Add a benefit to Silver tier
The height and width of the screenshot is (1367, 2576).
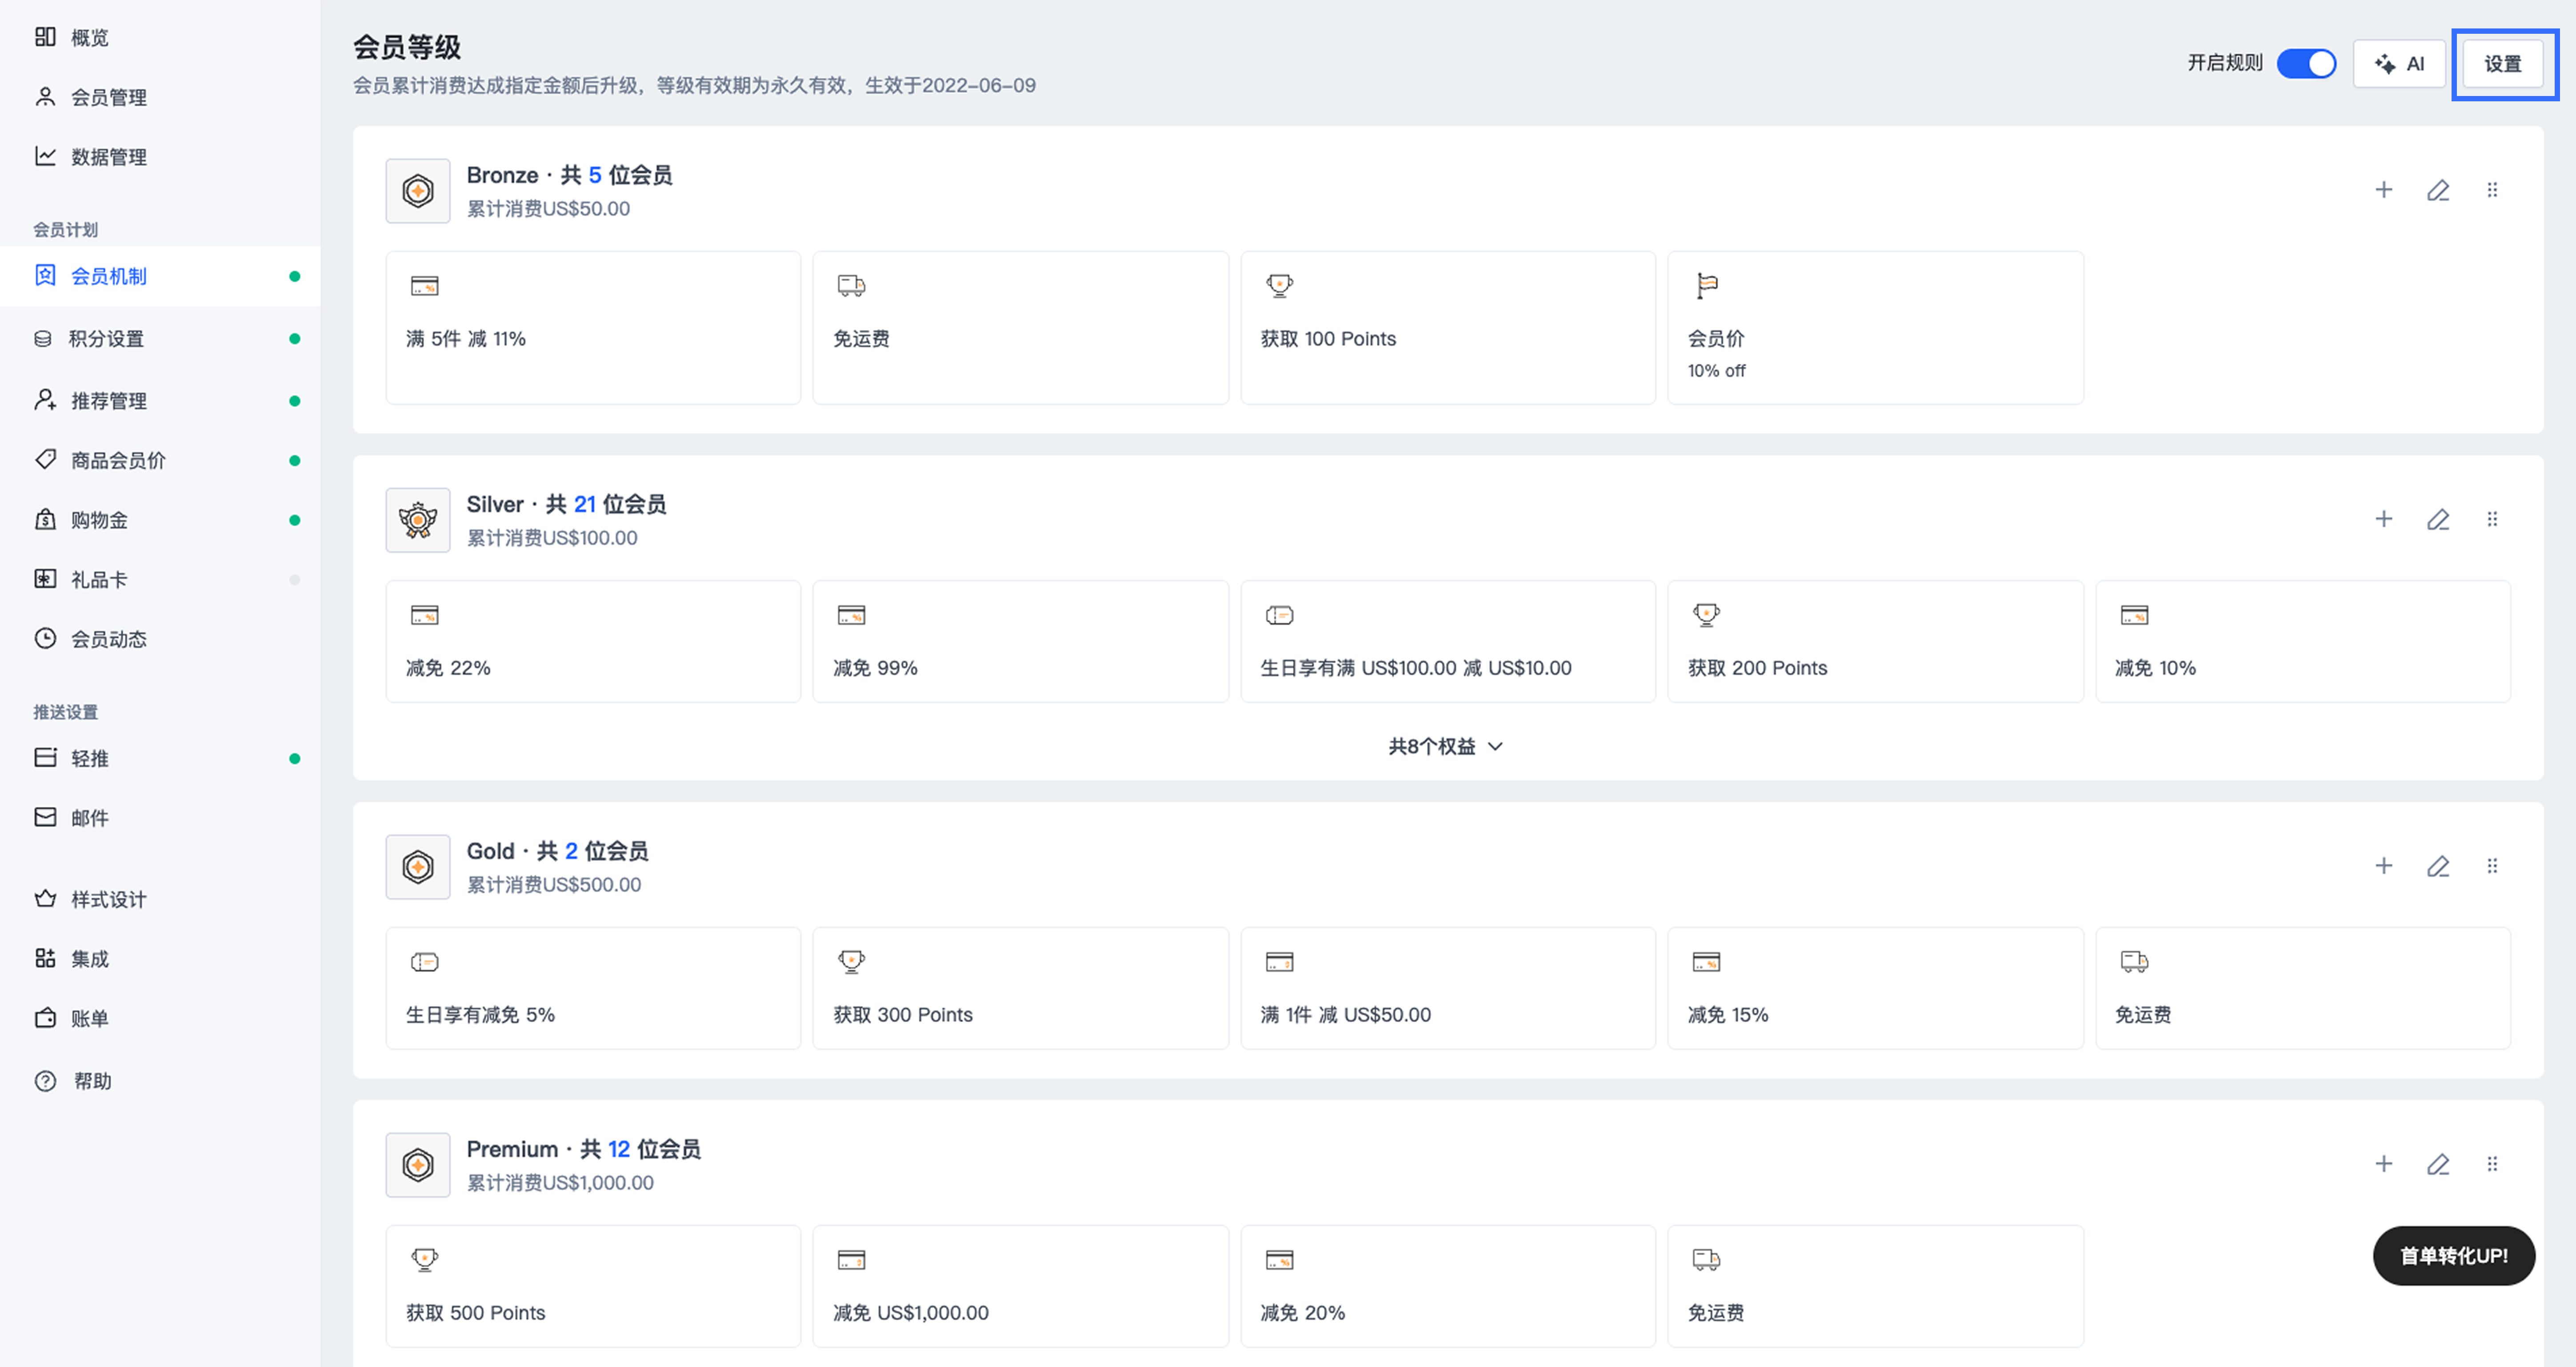click(x=2384, y=519)
